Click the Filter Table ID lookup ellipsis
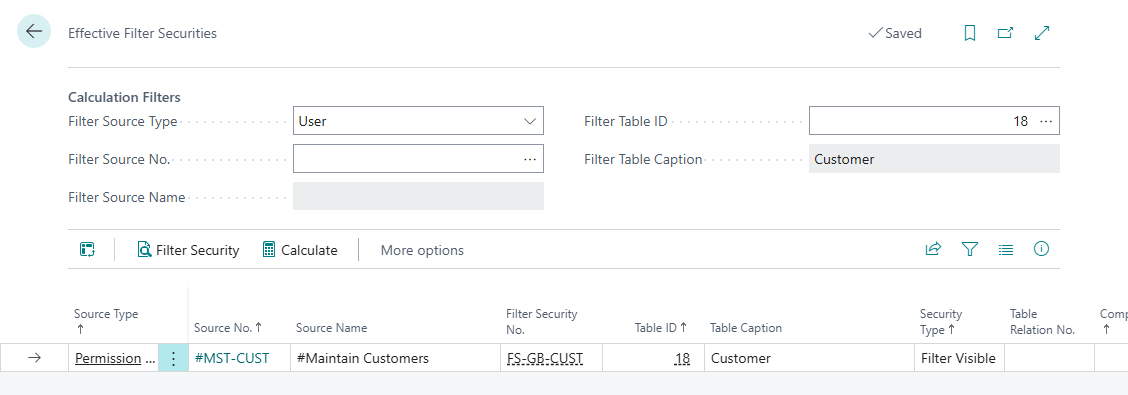1128x395 pixels. click(x=1045, y=122)
